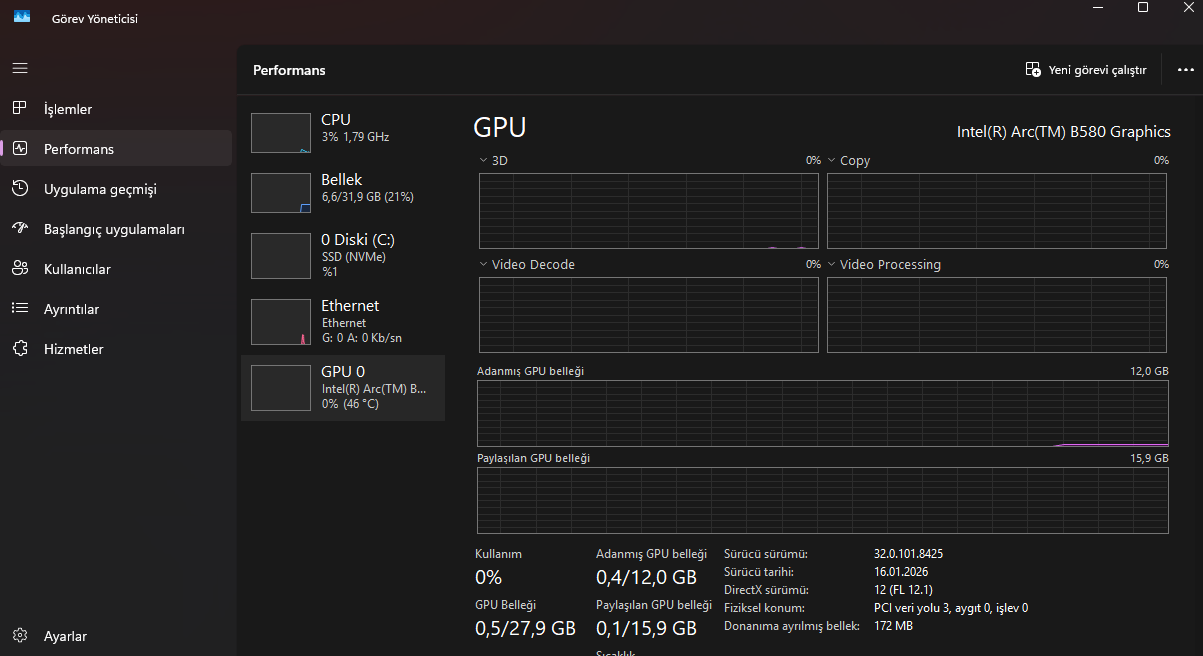Show the Hizmetler page

pos(116,349)
